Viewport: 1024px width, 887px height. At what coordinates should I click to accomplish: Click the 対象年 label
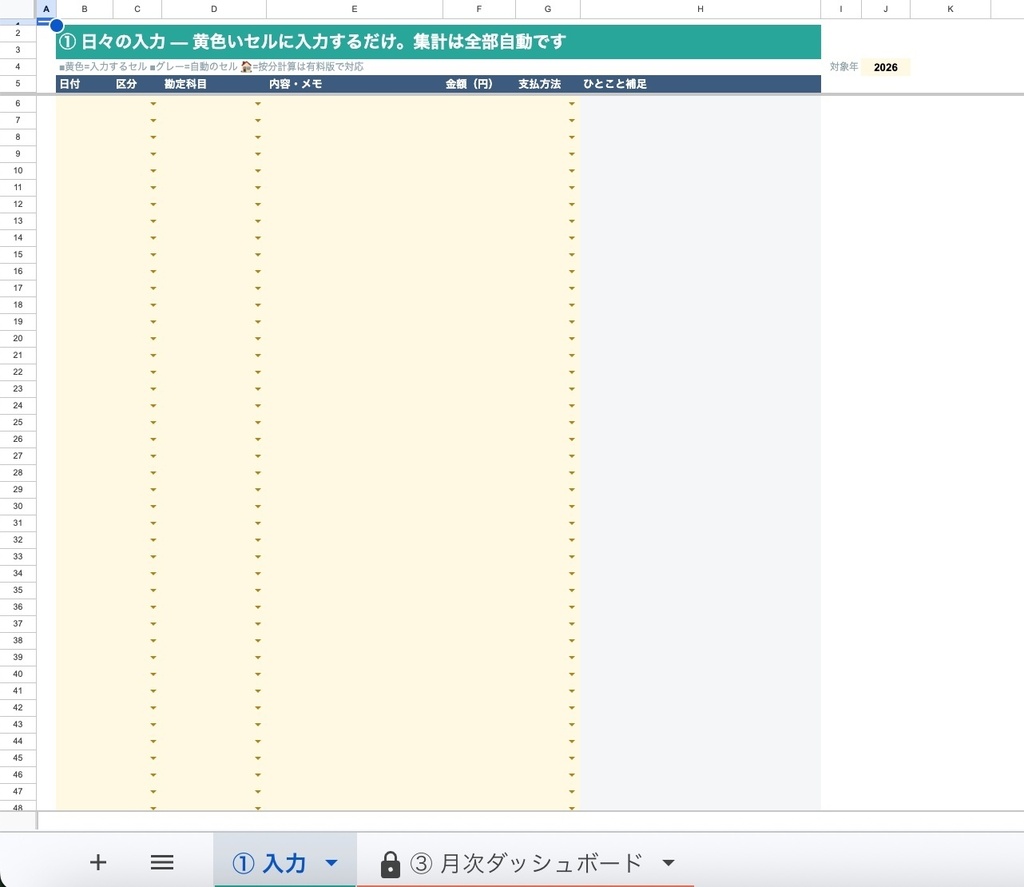pyautogui.click(x=844, y=67)
